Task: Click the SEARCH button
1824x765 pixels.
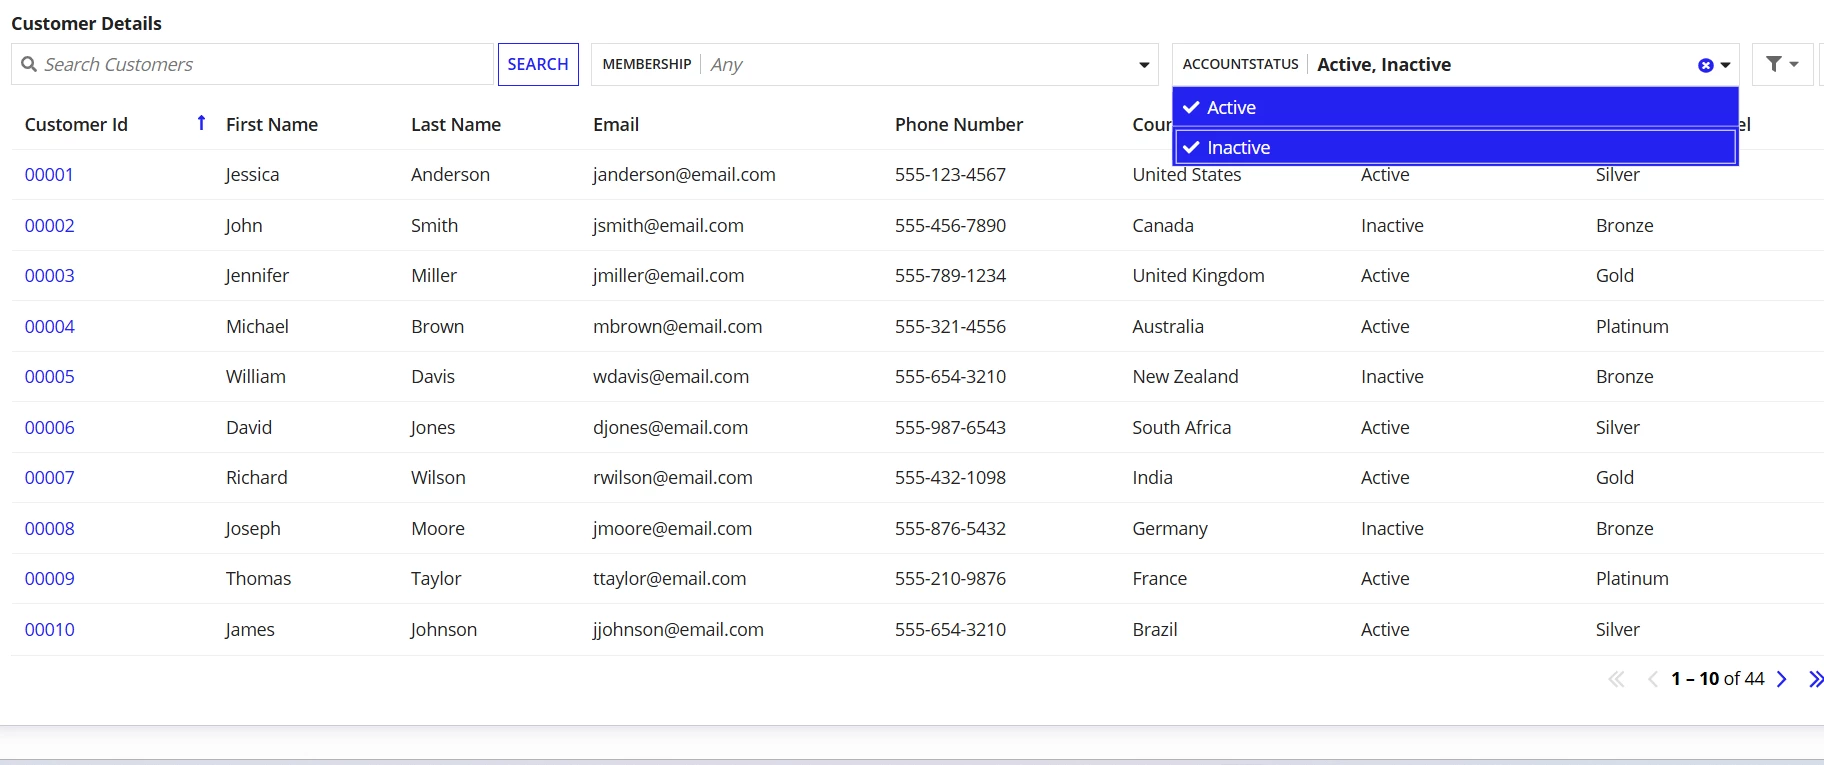Action: tap(538, 64)
